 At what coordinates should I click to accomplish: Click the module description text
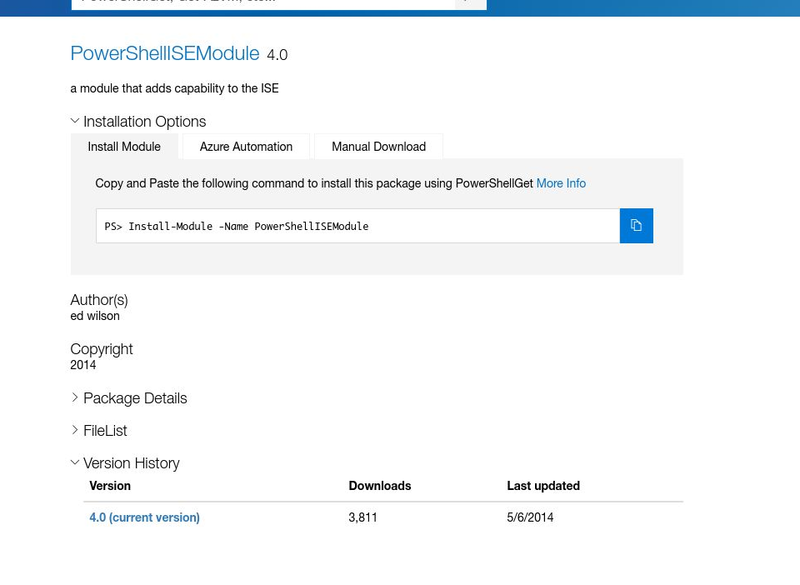174,88
